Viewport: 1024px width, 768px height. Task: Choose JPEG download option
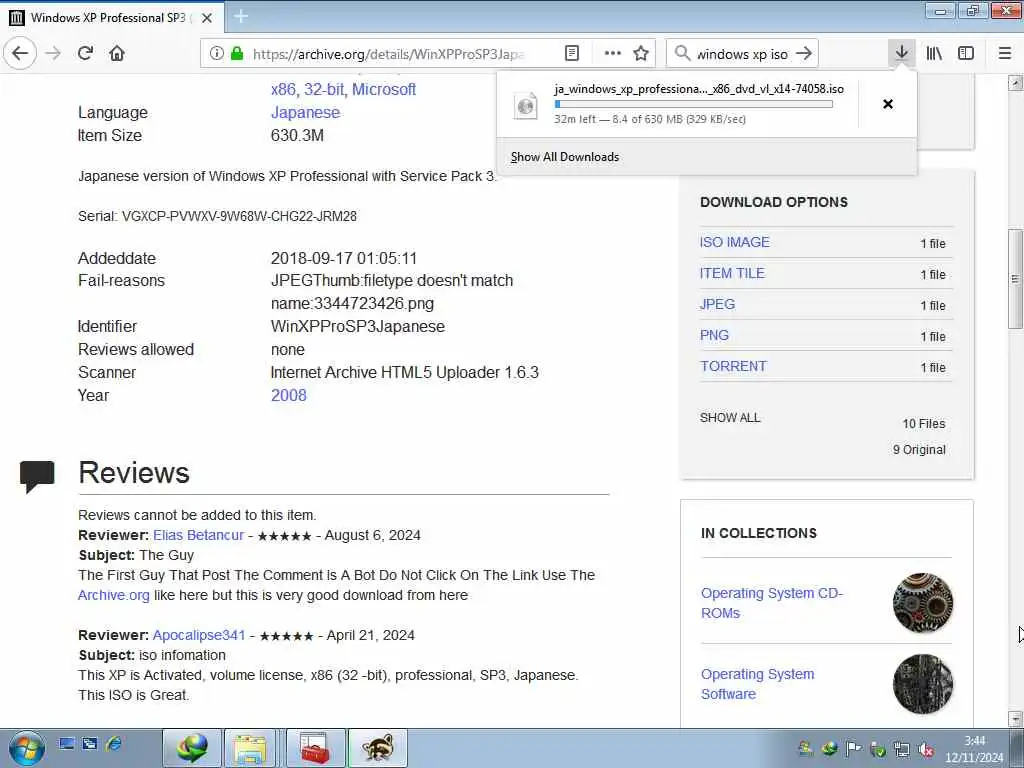point(717,304)
